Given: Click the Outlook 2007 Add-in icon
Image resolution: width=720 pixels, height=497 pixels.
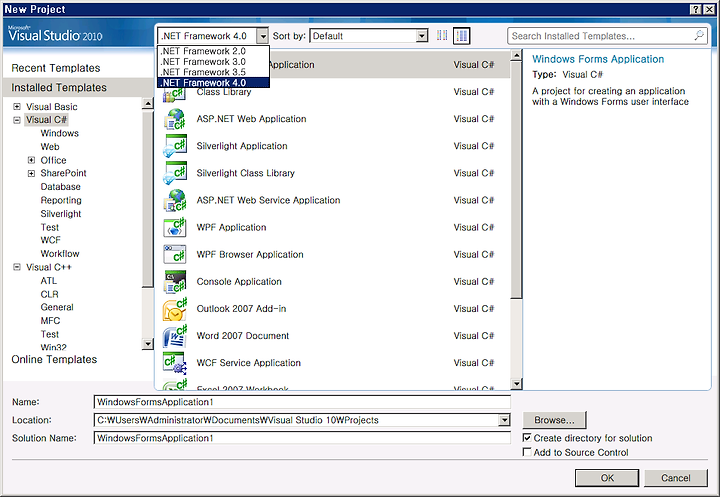Looking at the screenshot, I should [174, 309].
